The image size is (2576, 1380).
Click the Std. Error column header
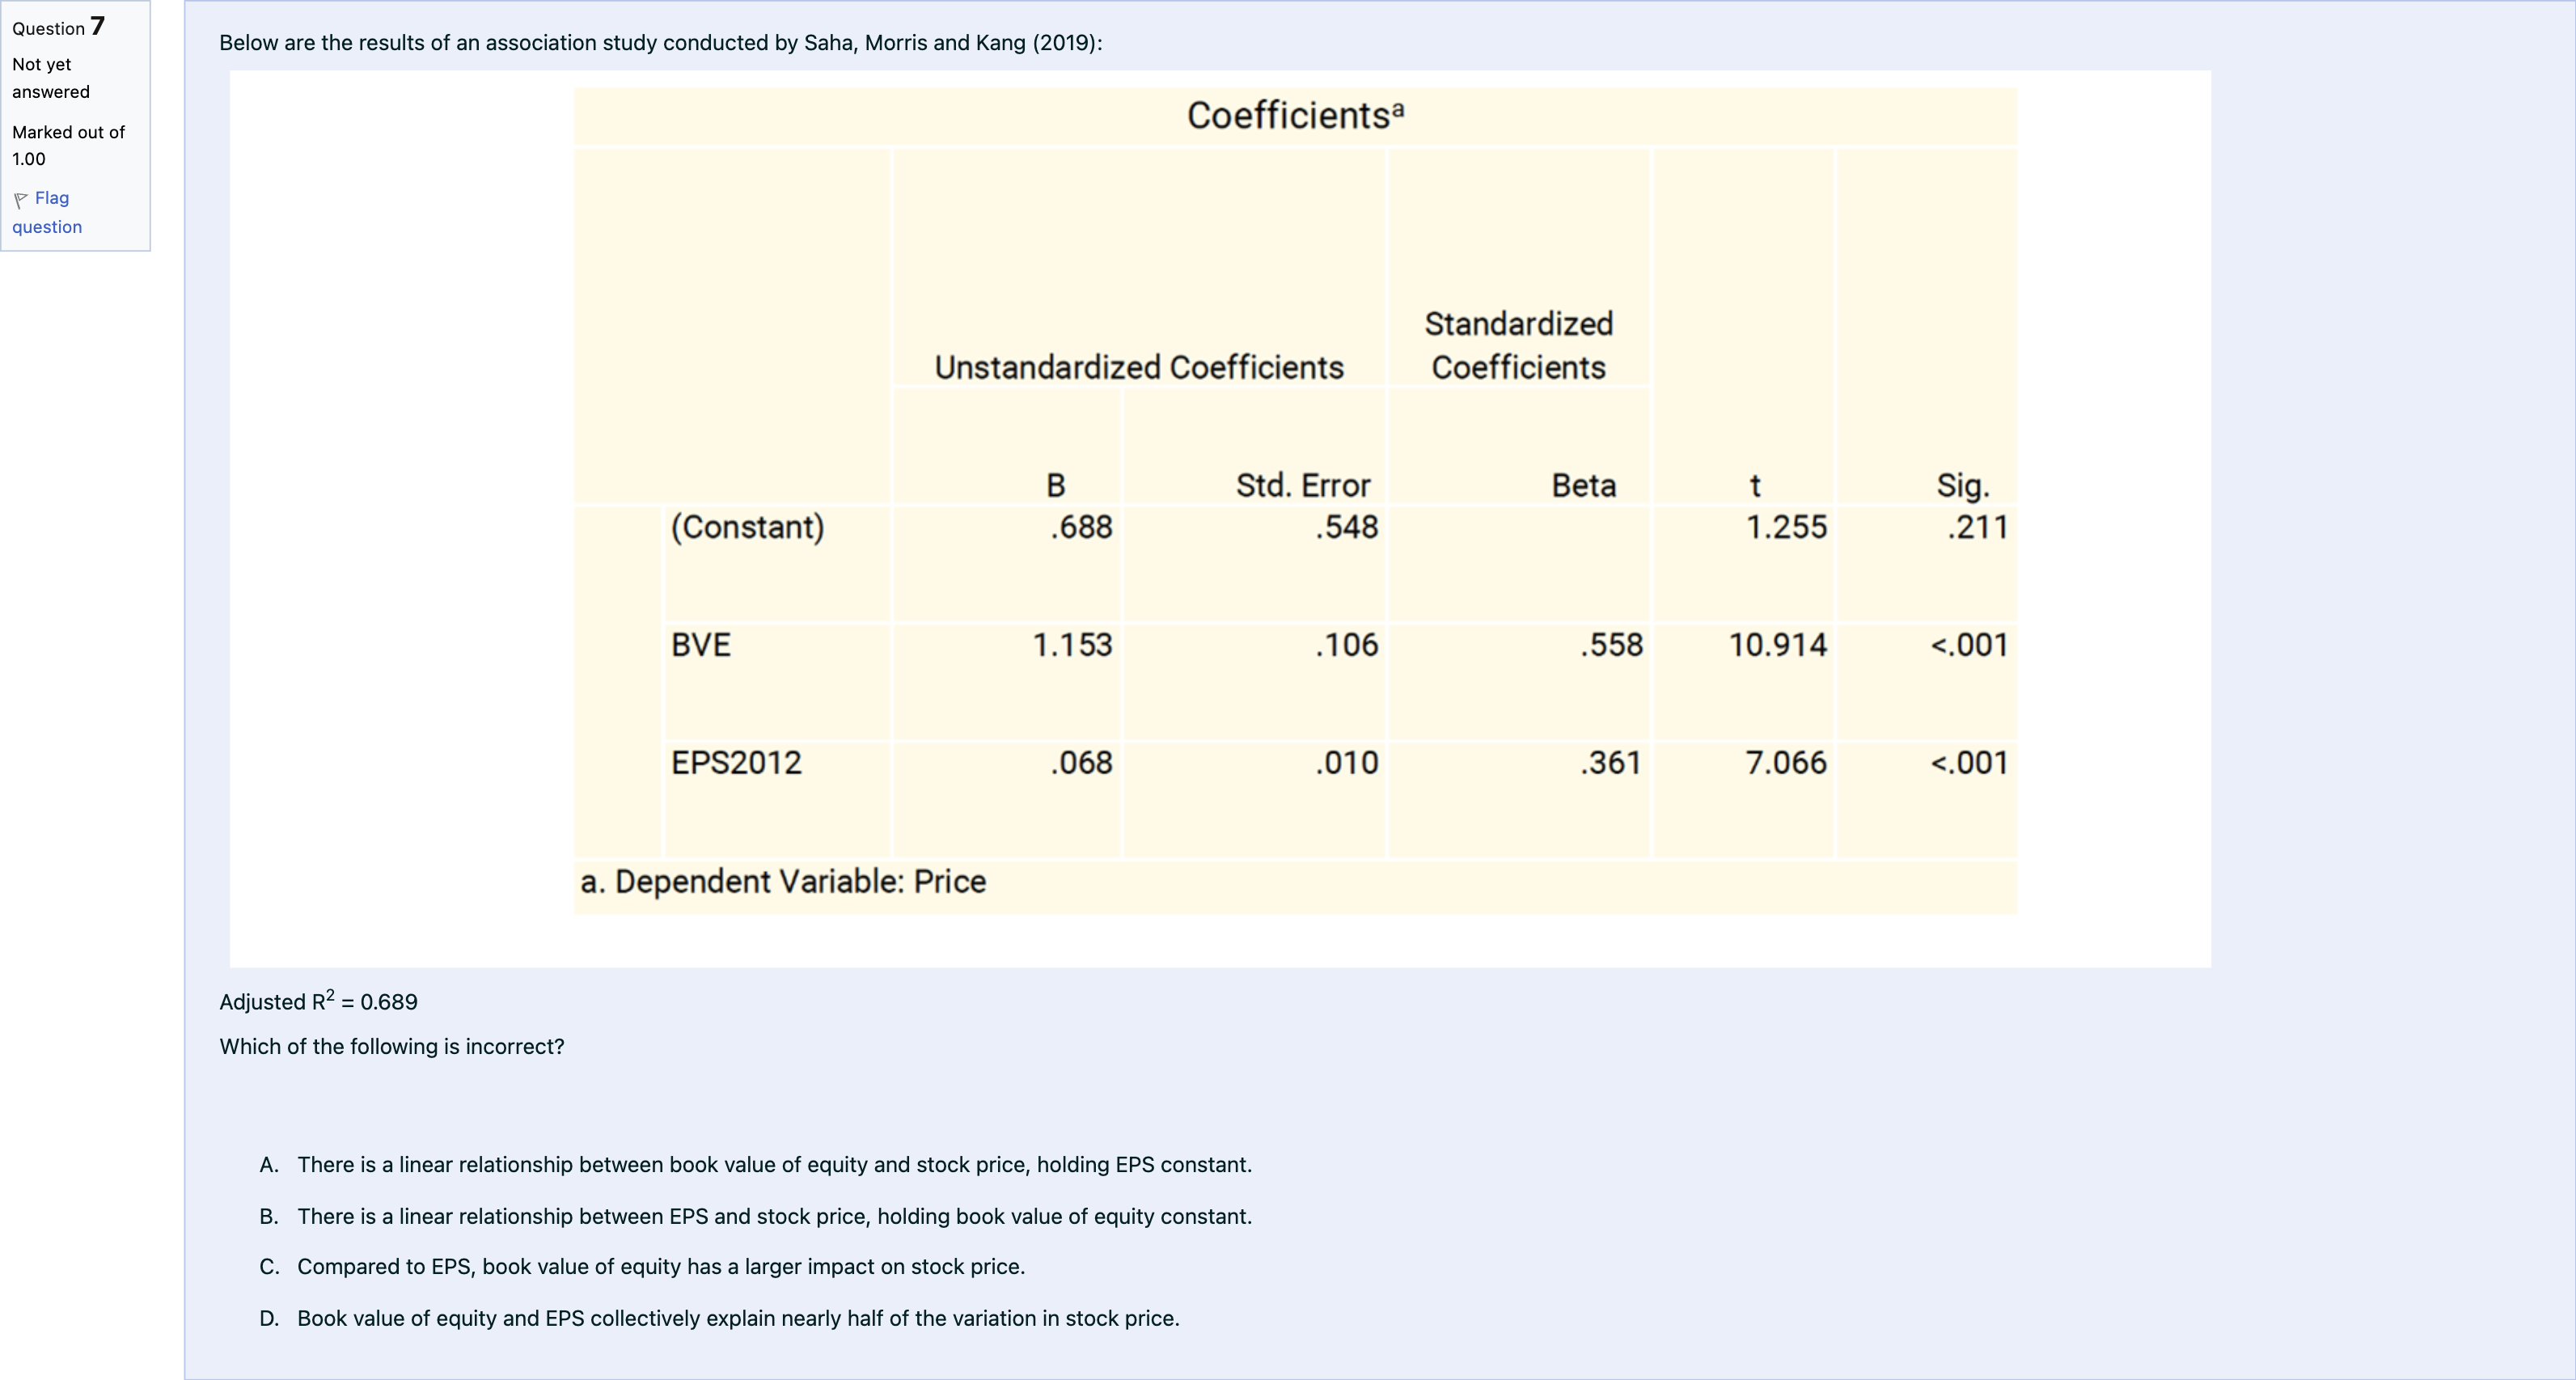[x=1302, y=486]
